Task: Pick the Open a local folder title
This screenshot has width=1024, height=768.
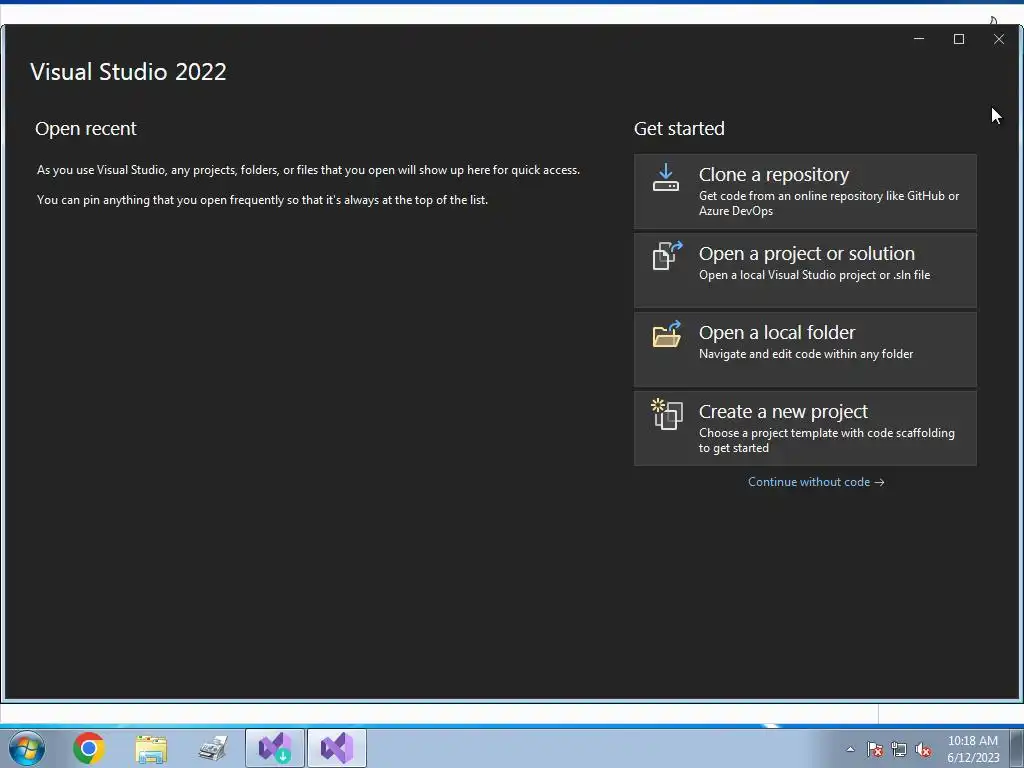Action: [x=776, y=332]
